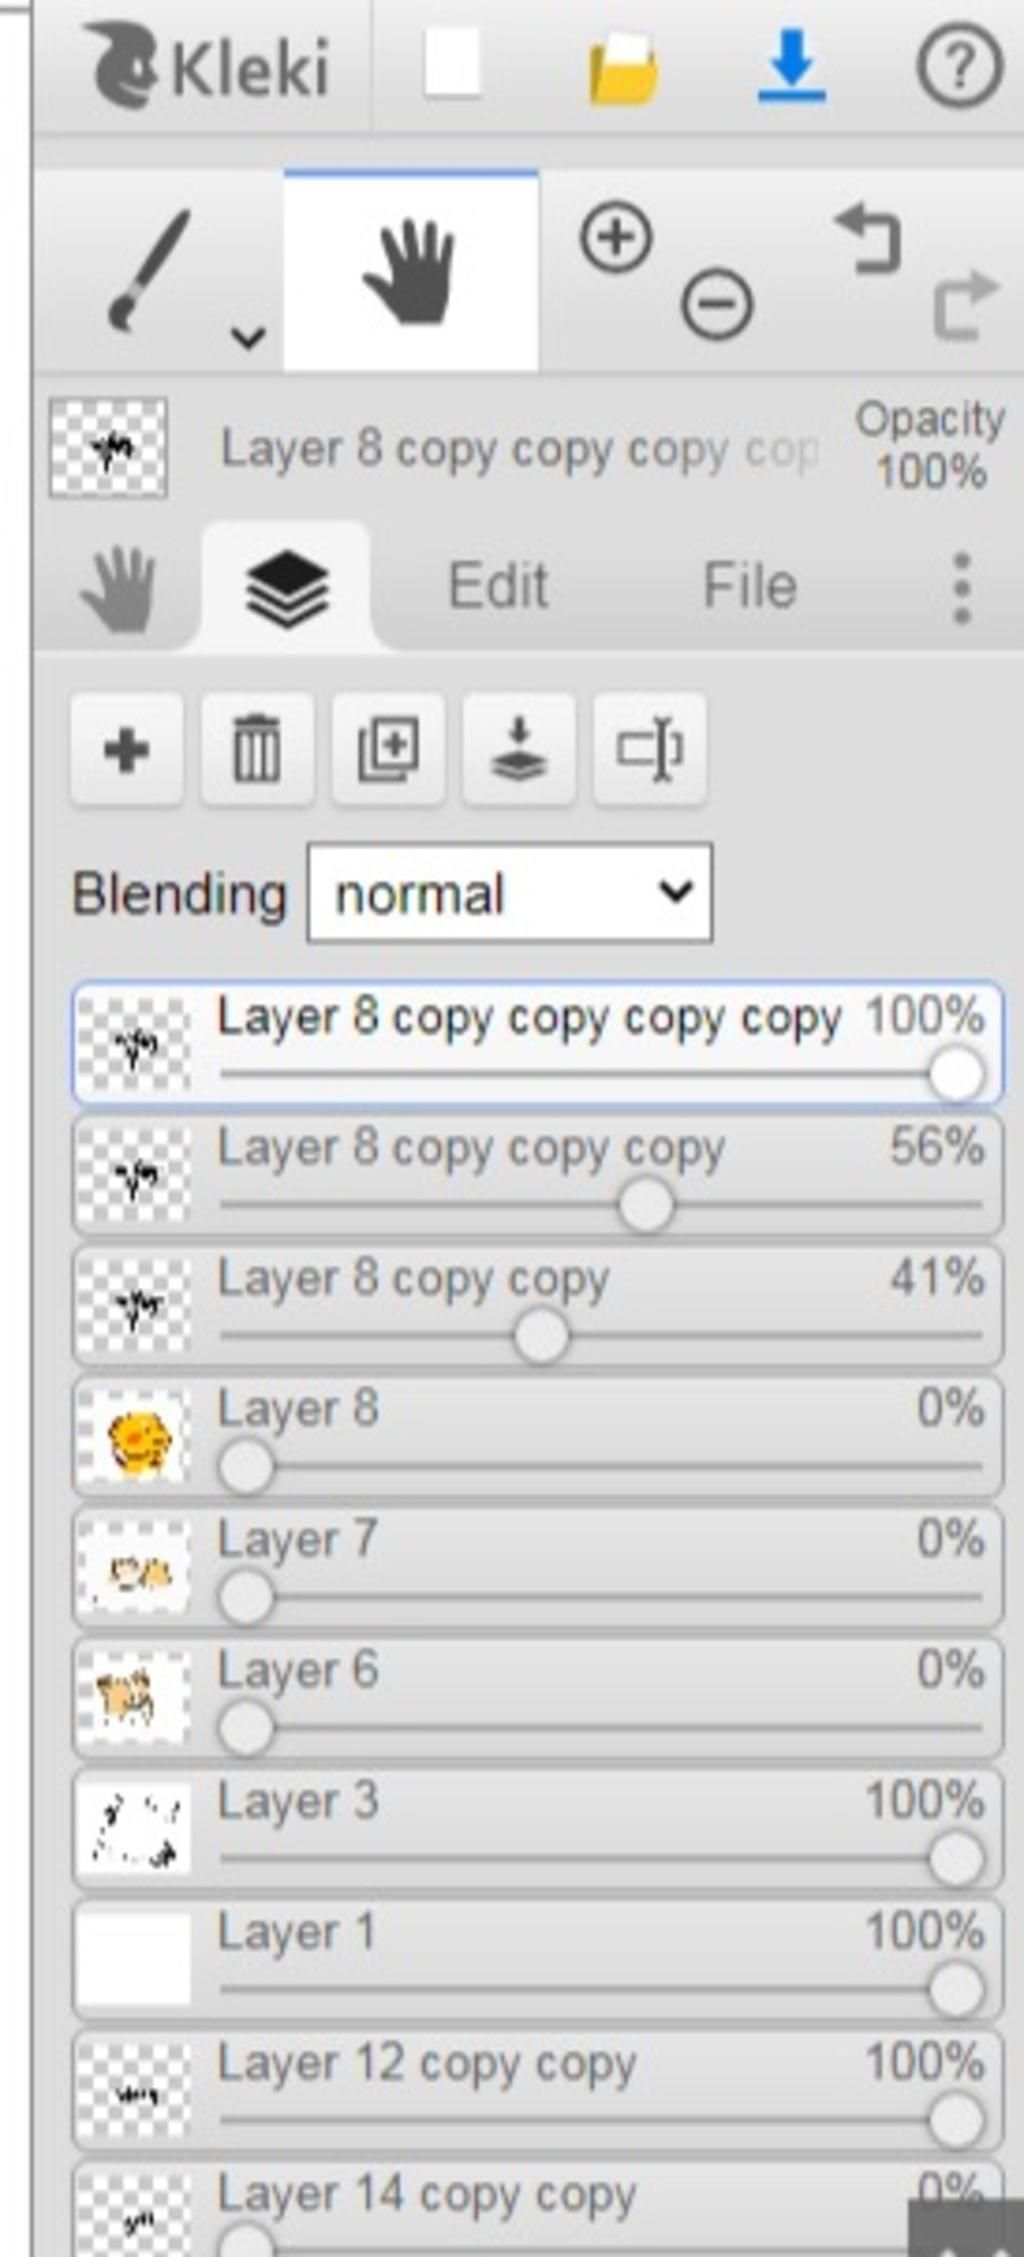This screenshot has height=2257, width=1024.
Task: Select the Brush tool
Action: coord(150,270)
